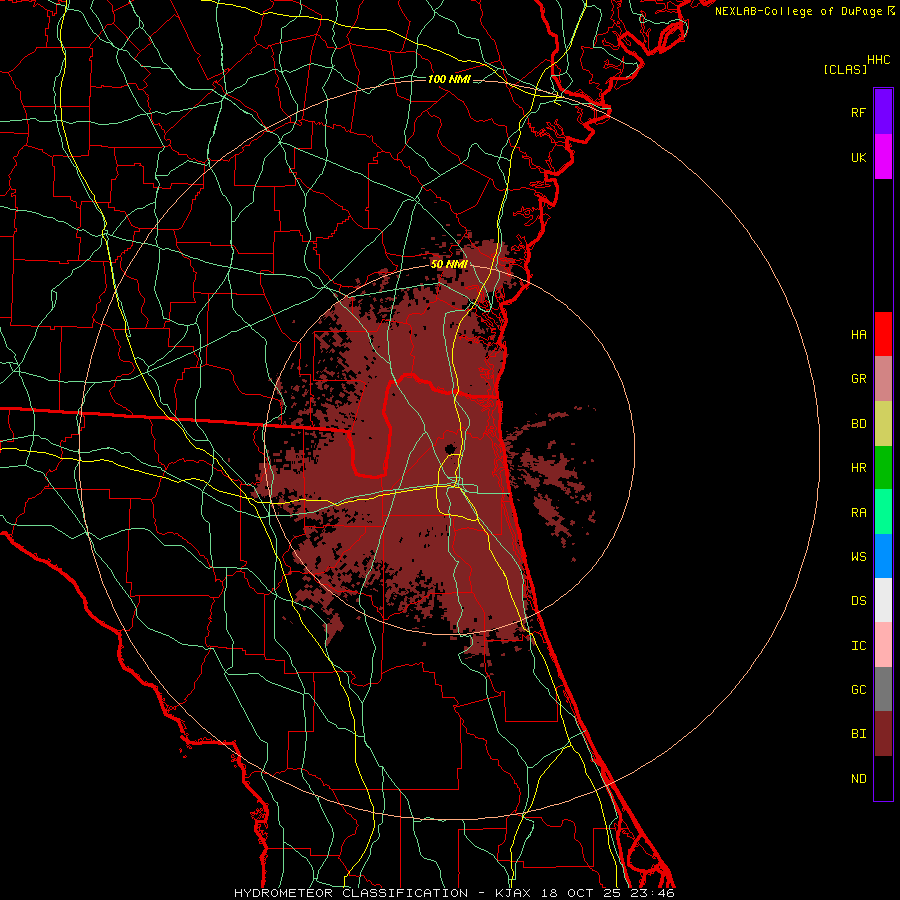Click the WS legend label

858,557
